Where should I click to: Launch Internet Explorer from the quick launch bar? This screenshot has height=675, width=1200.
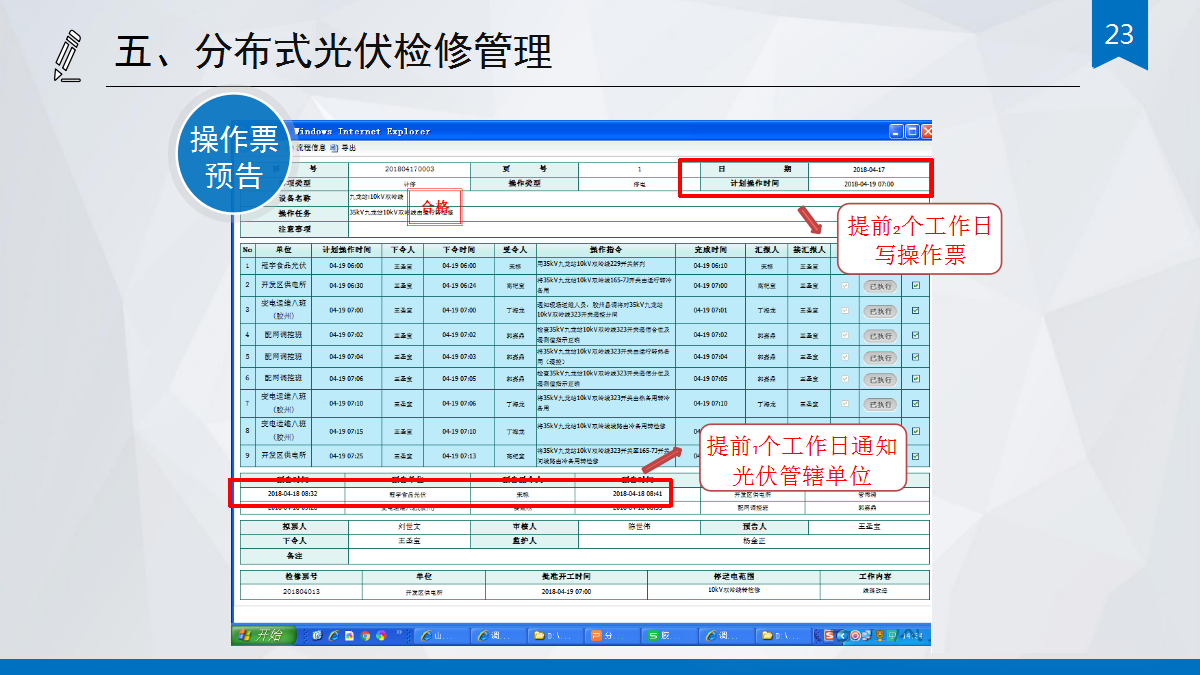click(x=333, y=636)
